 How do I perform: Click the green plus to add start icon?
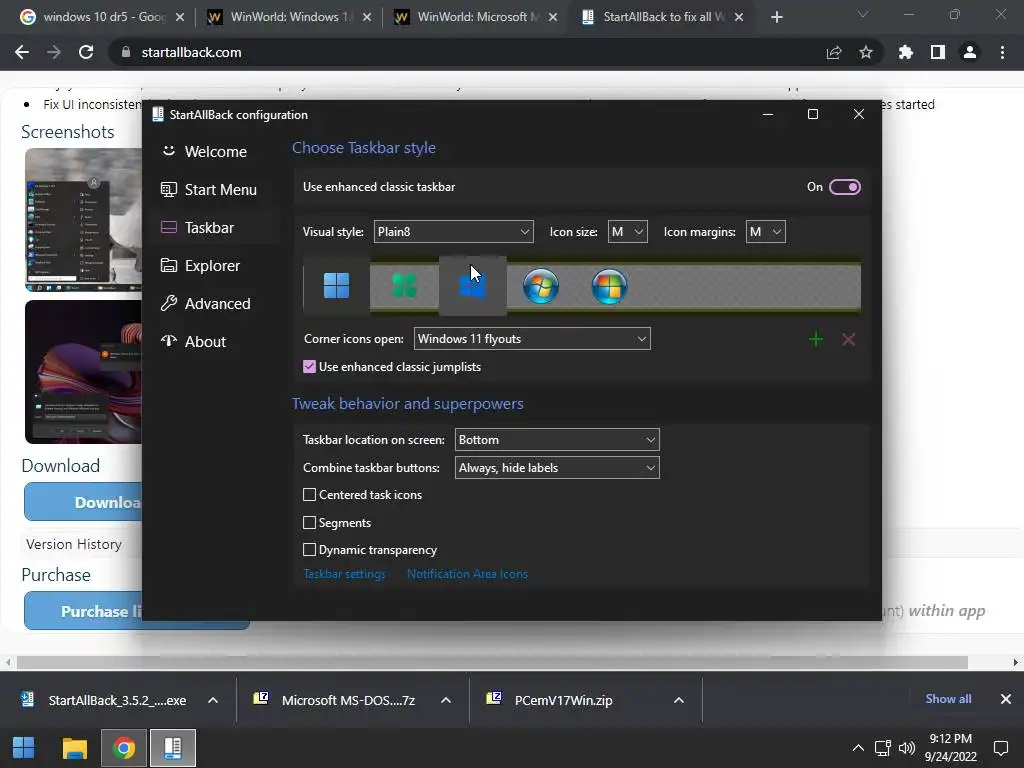pyautogui.click(x=816, y=339)
